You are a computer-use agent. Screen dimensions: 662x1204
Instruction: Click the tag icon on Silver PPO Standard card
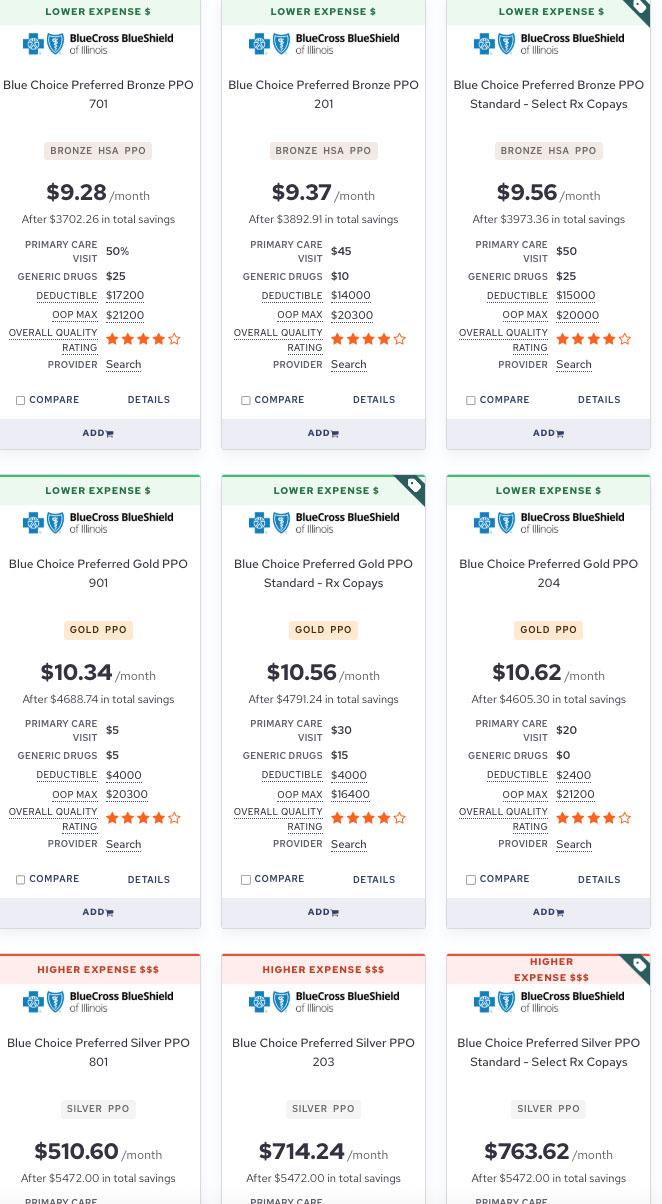tap(639, 966)
